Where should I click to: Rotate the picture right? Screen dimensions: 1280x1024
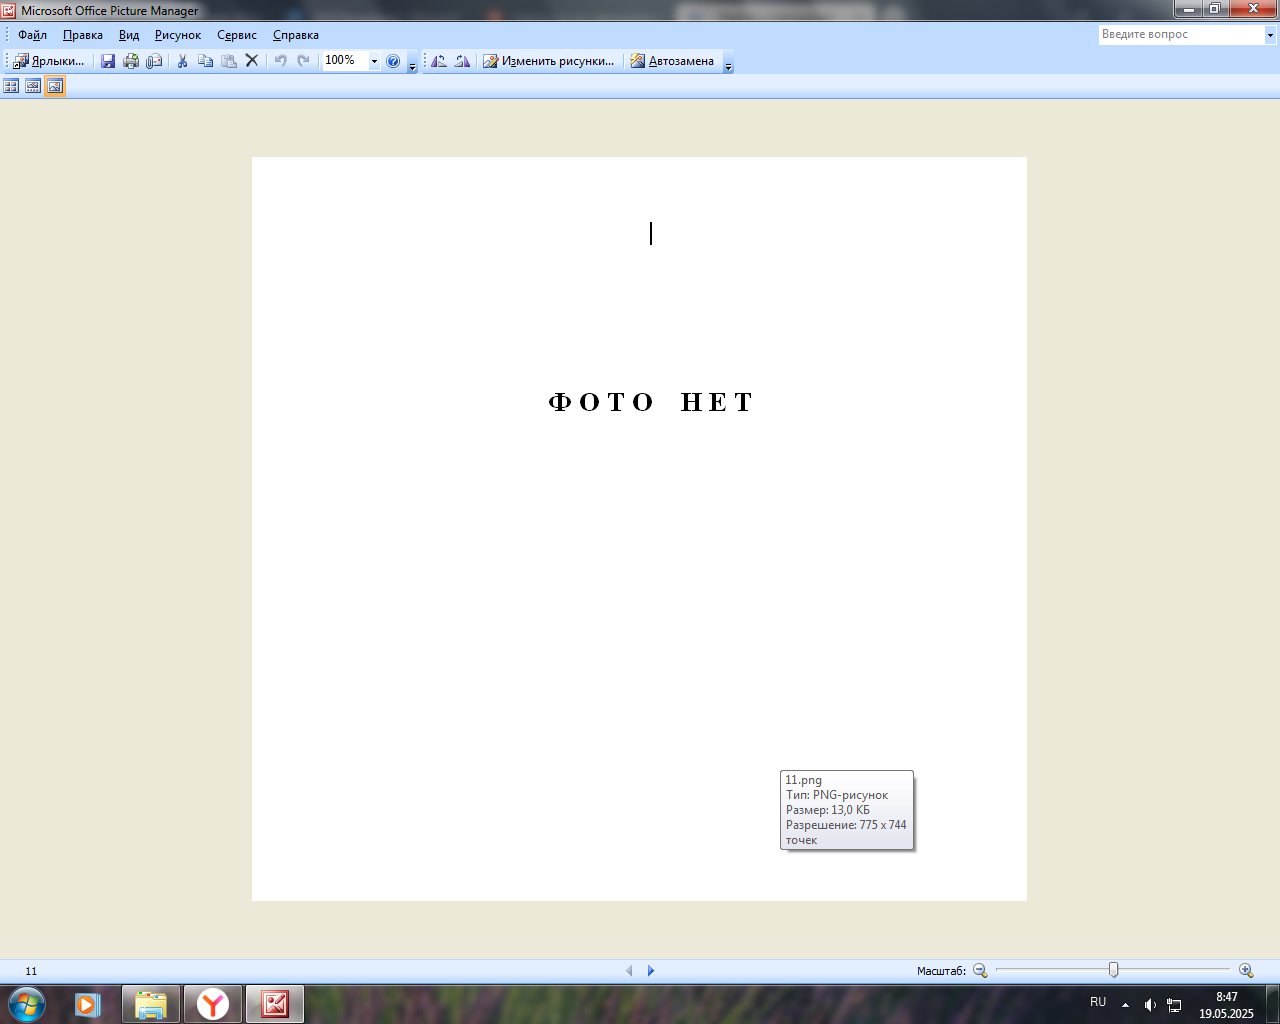[x=462, y=61]
